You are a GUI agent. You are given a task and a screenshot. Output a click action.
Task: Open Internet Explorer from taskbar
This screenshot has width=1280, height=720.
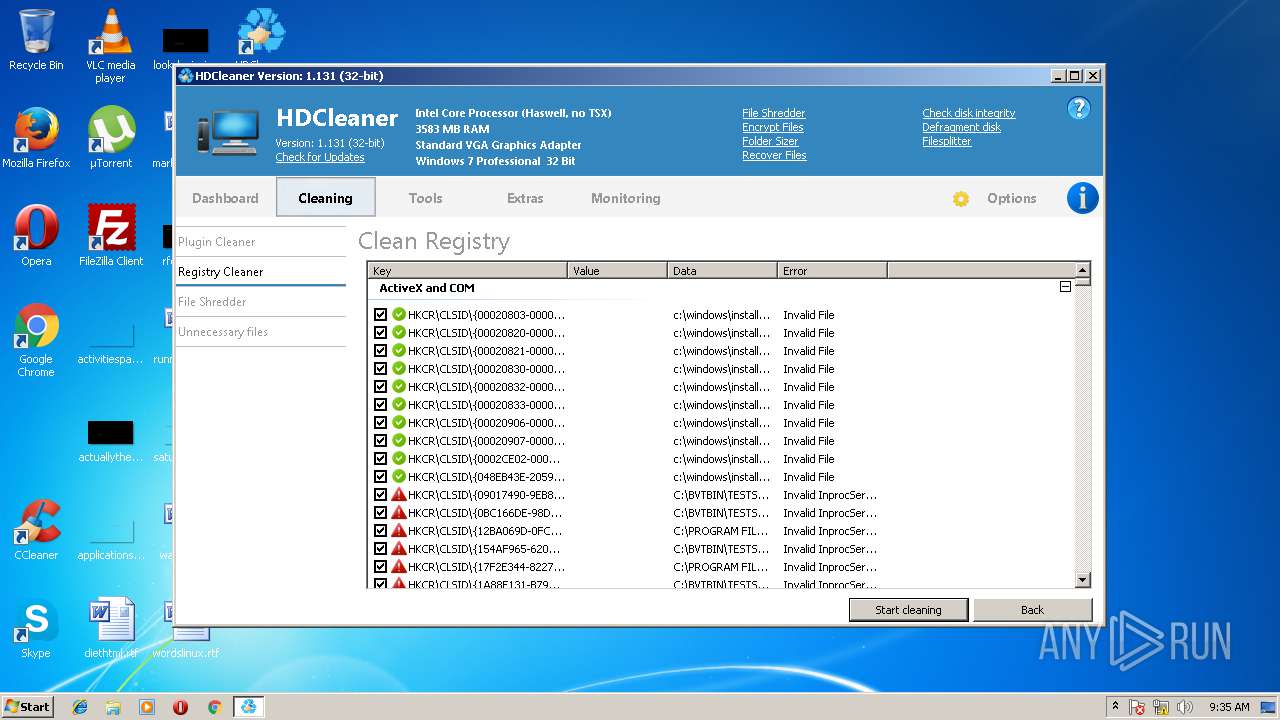coord(80,707)
